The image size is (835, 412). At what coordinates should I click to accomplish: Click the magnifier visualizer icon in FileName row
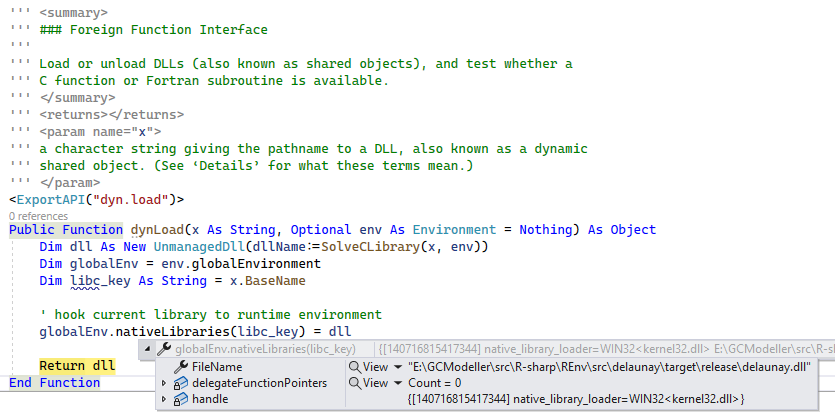click(354, 367)
